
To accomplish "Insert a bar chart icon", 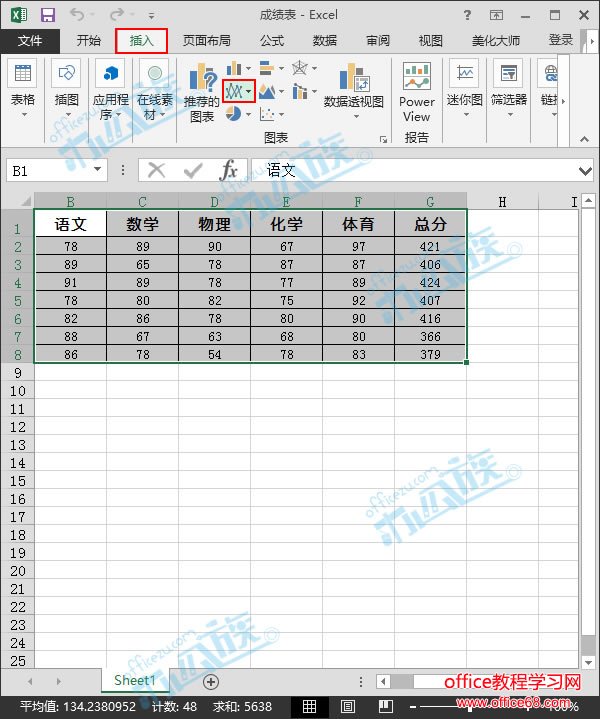I will pyautogui.click(x=267, y=68).
